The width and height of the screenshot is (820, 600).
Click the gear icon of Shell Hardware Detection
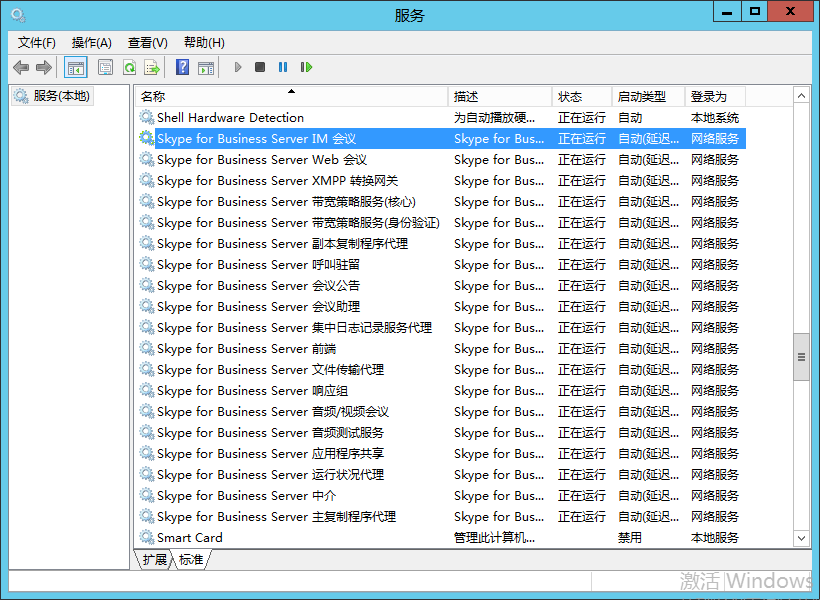(146, 117)
